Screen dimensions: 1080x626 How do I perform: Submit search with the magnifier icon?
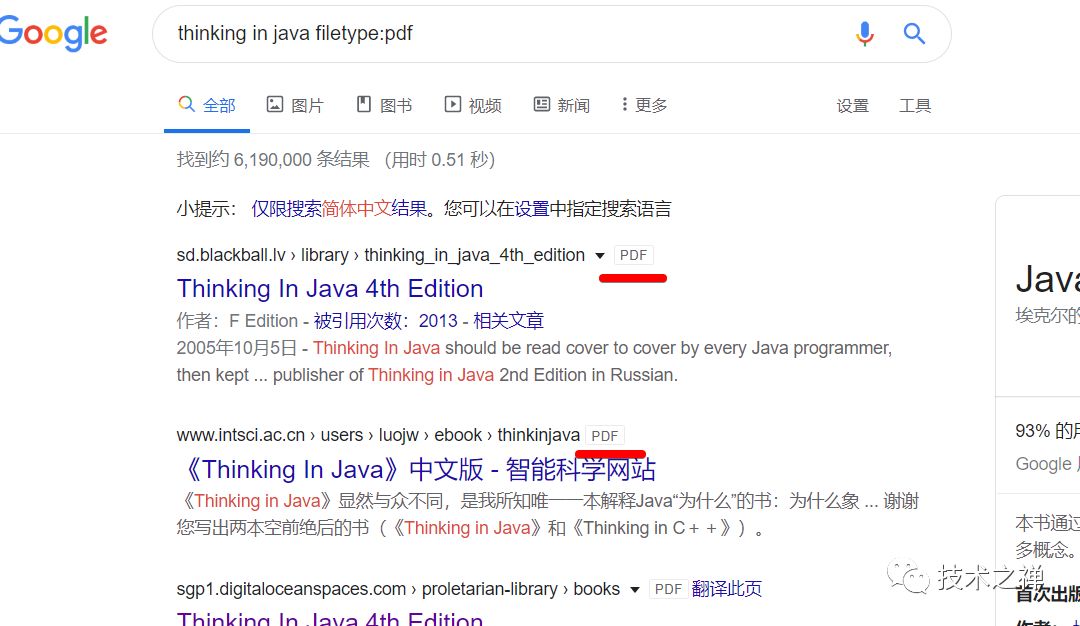(x=914, y=33)
